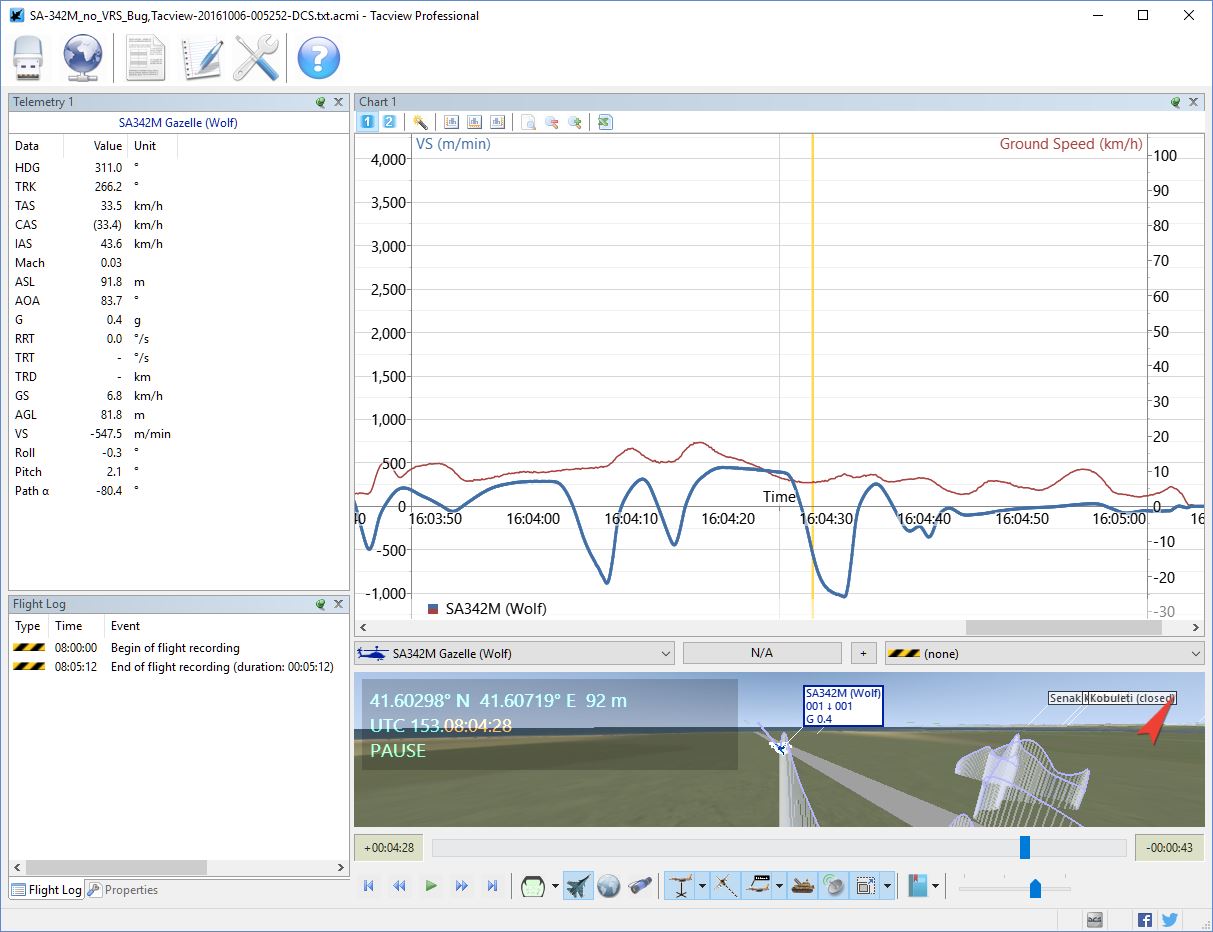The width and height of the screenshot is (1213, 932).
Task: Open the document report icon
Action: [146, 58]
